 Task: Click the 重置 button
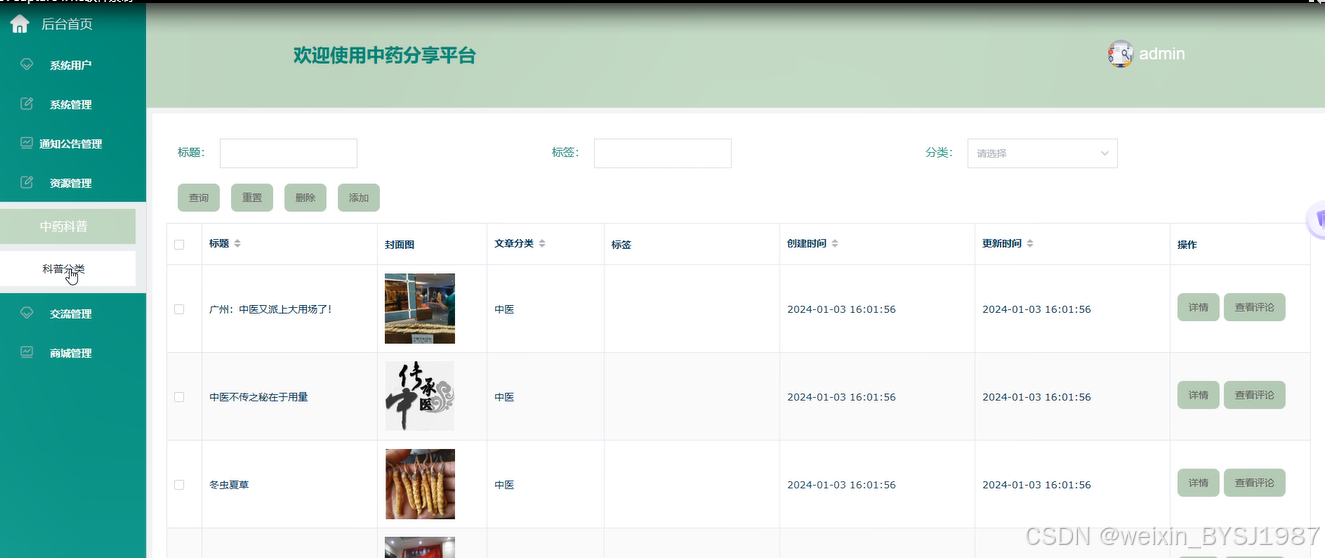(252, 198)
